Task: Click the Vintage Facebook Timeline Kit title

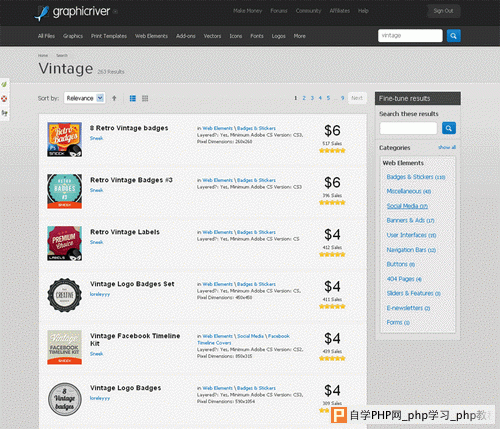Action: (135, 340)
